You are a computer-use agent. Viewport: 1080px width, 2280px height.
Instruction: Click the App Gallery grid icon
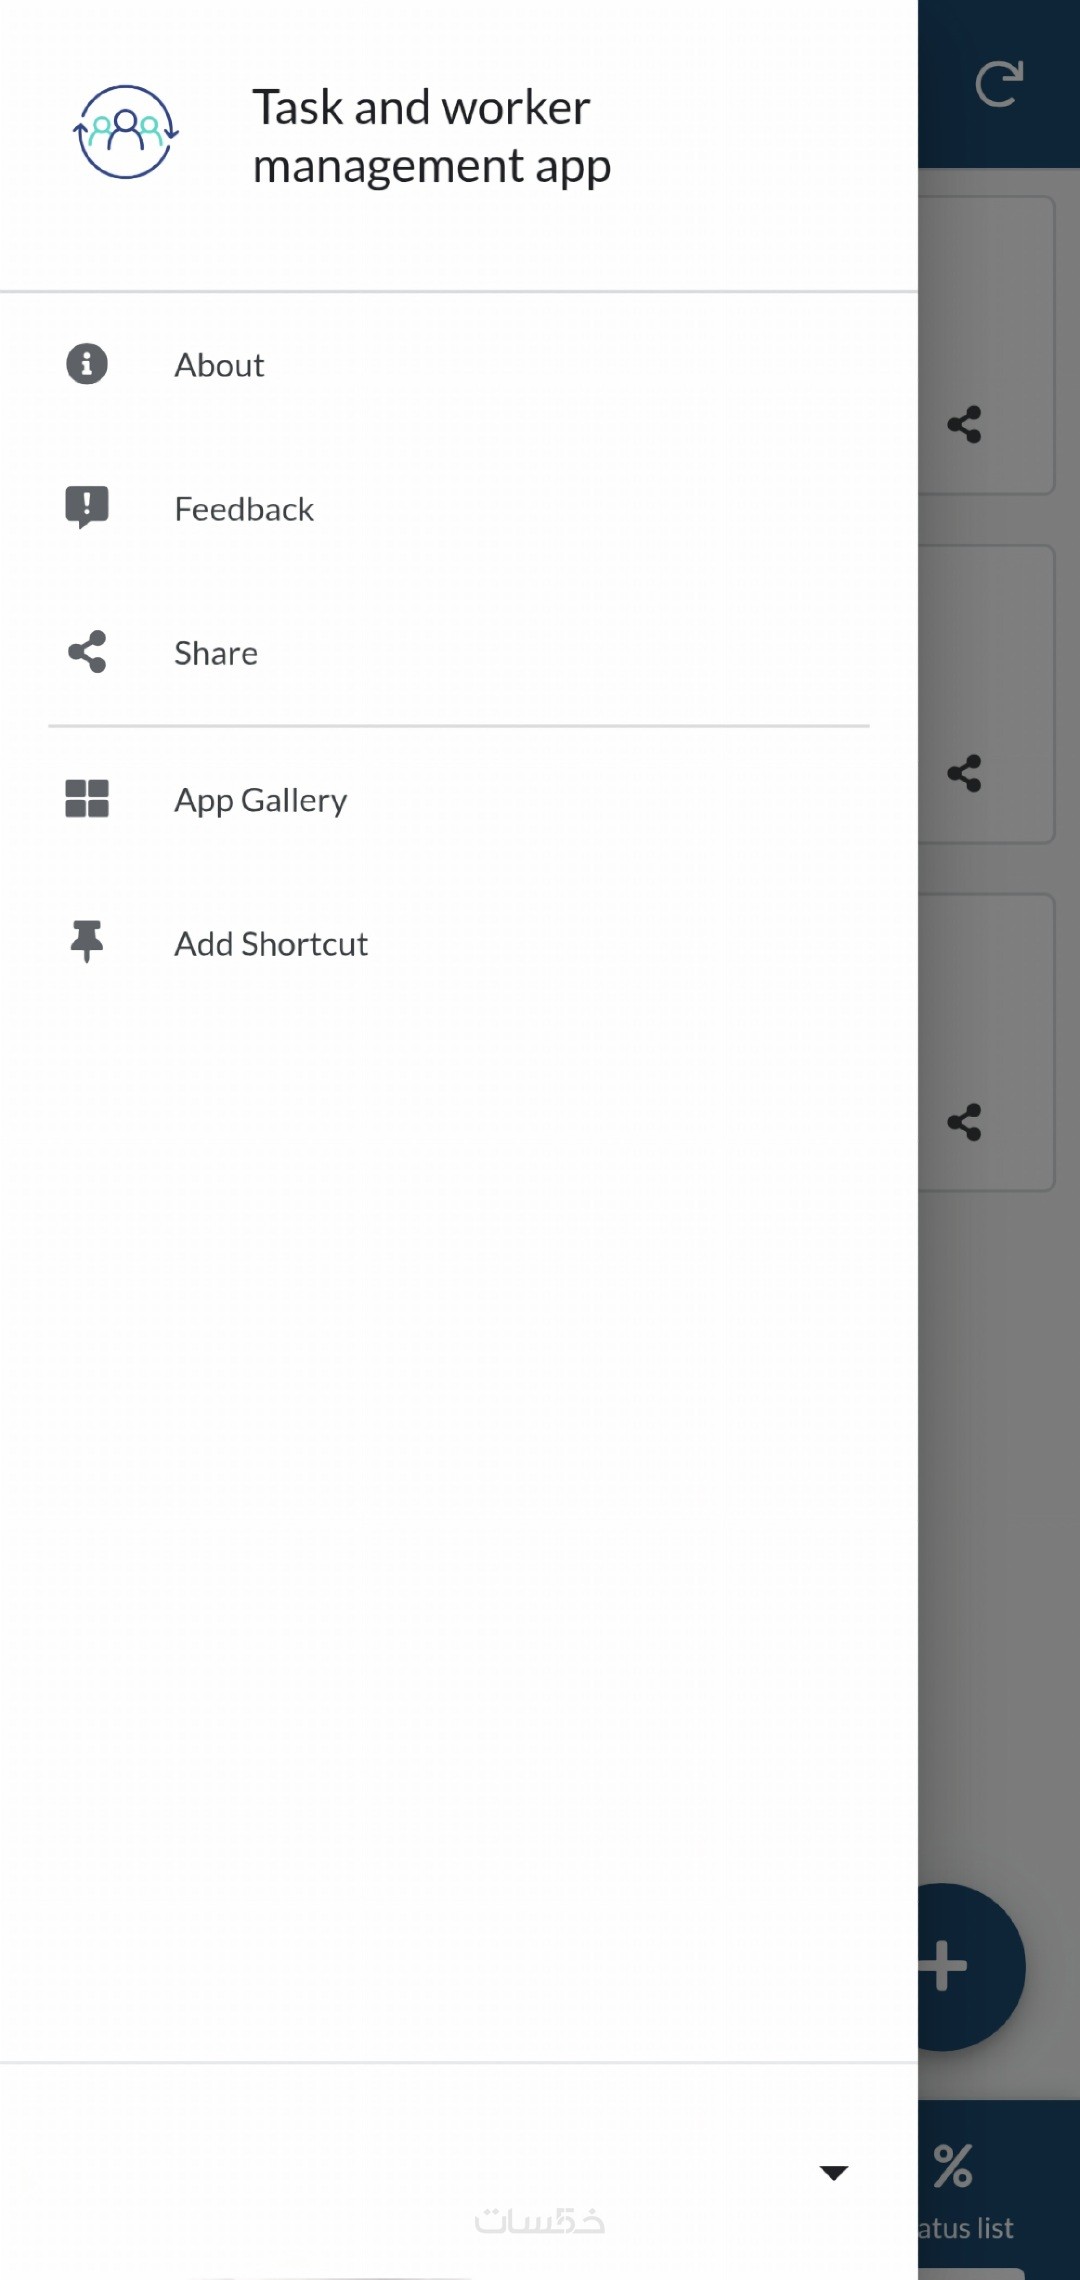pyautogui.click(x=87, y=799)
